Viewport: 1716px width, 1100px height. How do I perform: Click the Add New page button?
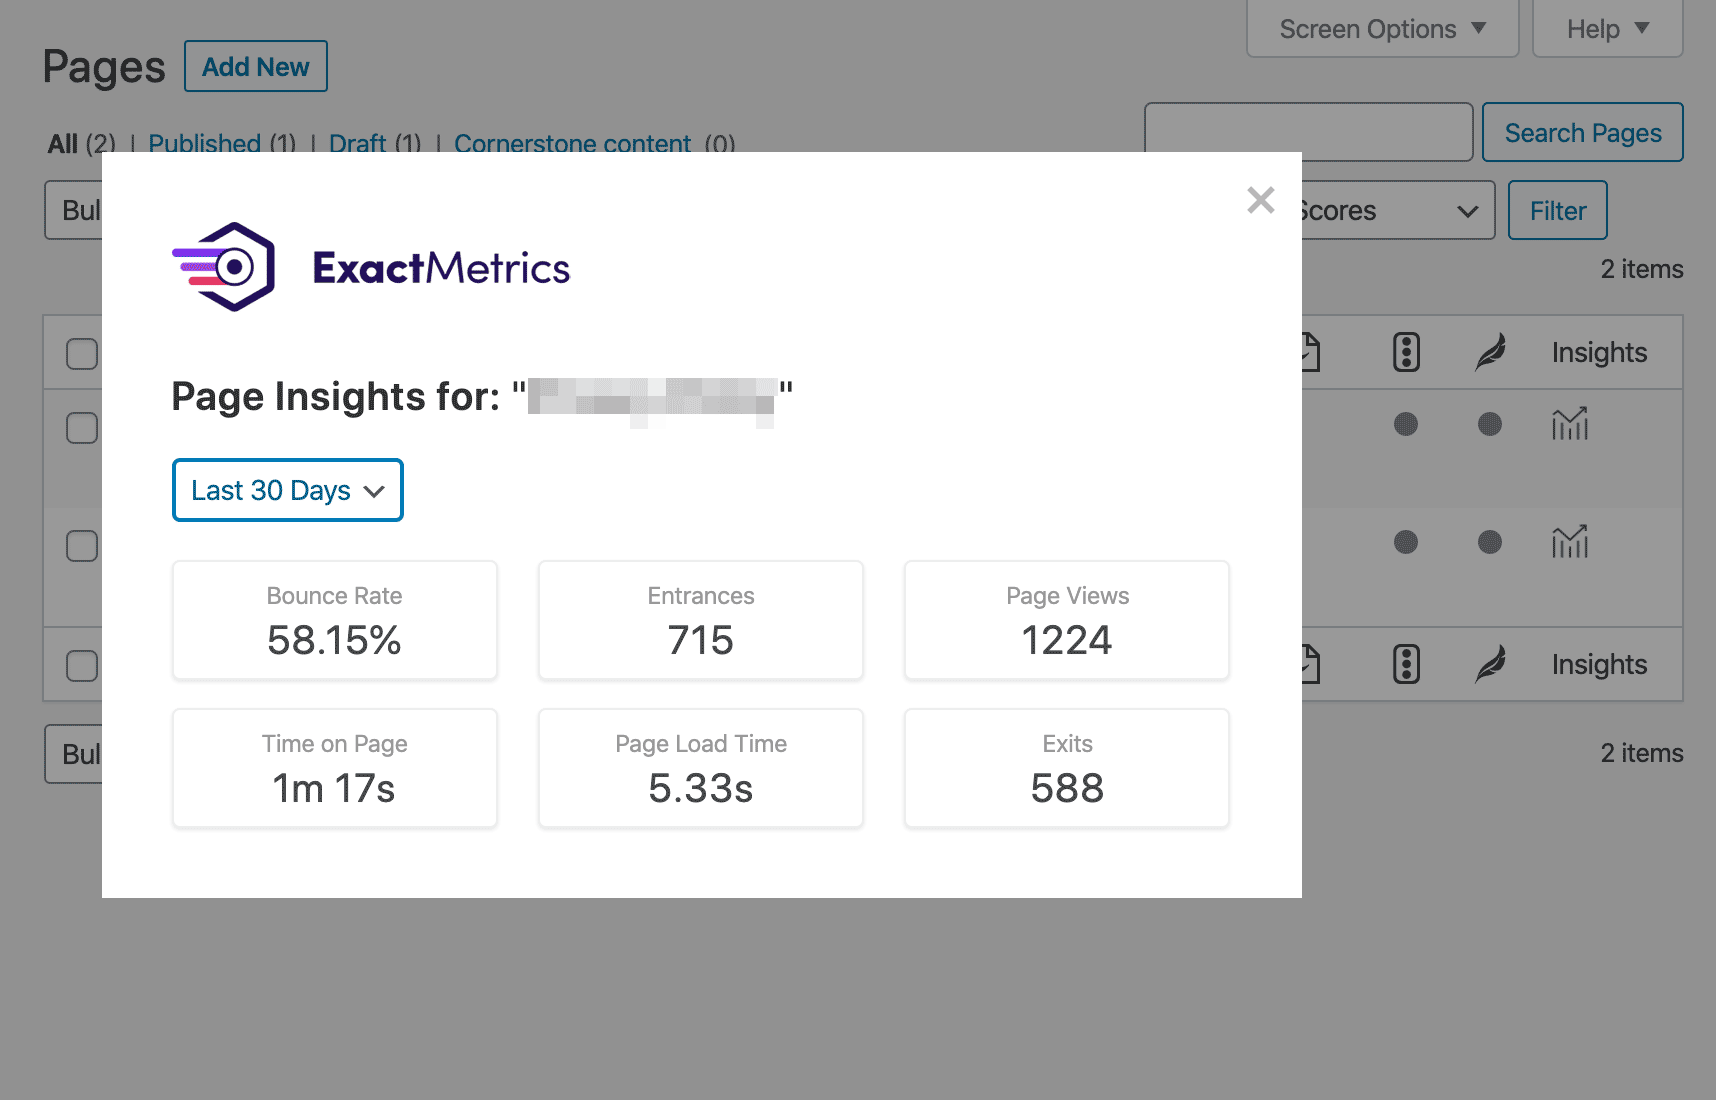tap(256, 66)
